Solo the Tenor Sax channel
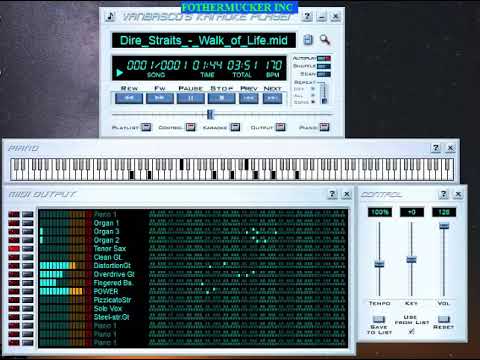Viewport: 480px width, 360px height. click(x=28, y=249)
